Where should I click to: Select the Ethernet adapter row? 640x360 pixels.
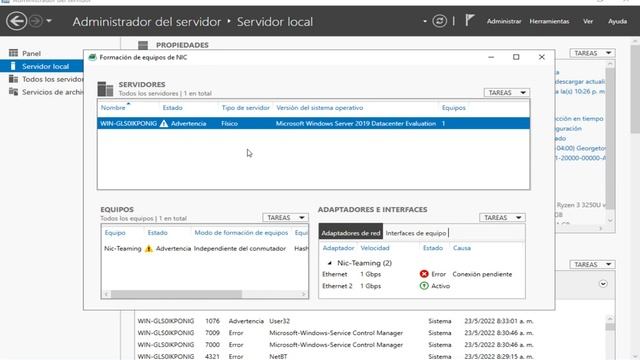click(x=422, y=274)
